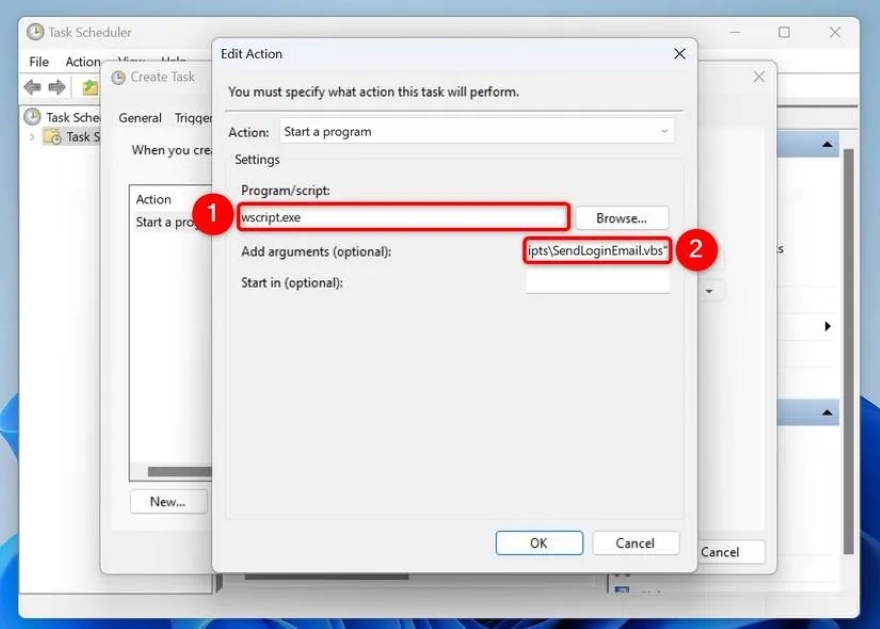Open the Action menu
Screen dimensions: 880x629
click(x=84, y=61)
